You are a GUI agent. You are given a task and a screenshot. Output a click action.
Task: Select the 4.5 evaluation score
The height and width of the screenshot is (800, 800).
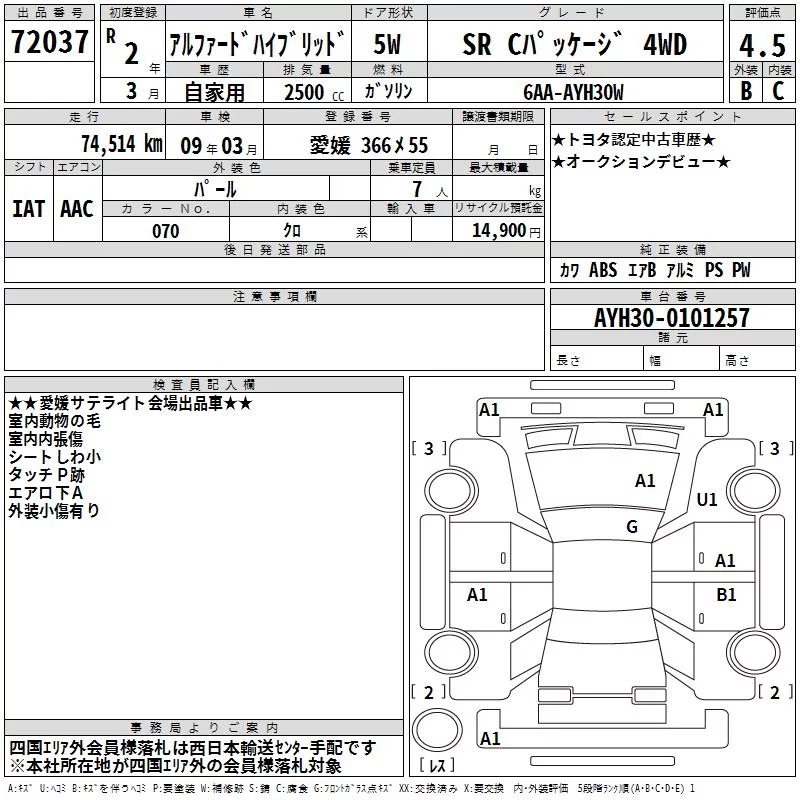click(x=762, y=45)
